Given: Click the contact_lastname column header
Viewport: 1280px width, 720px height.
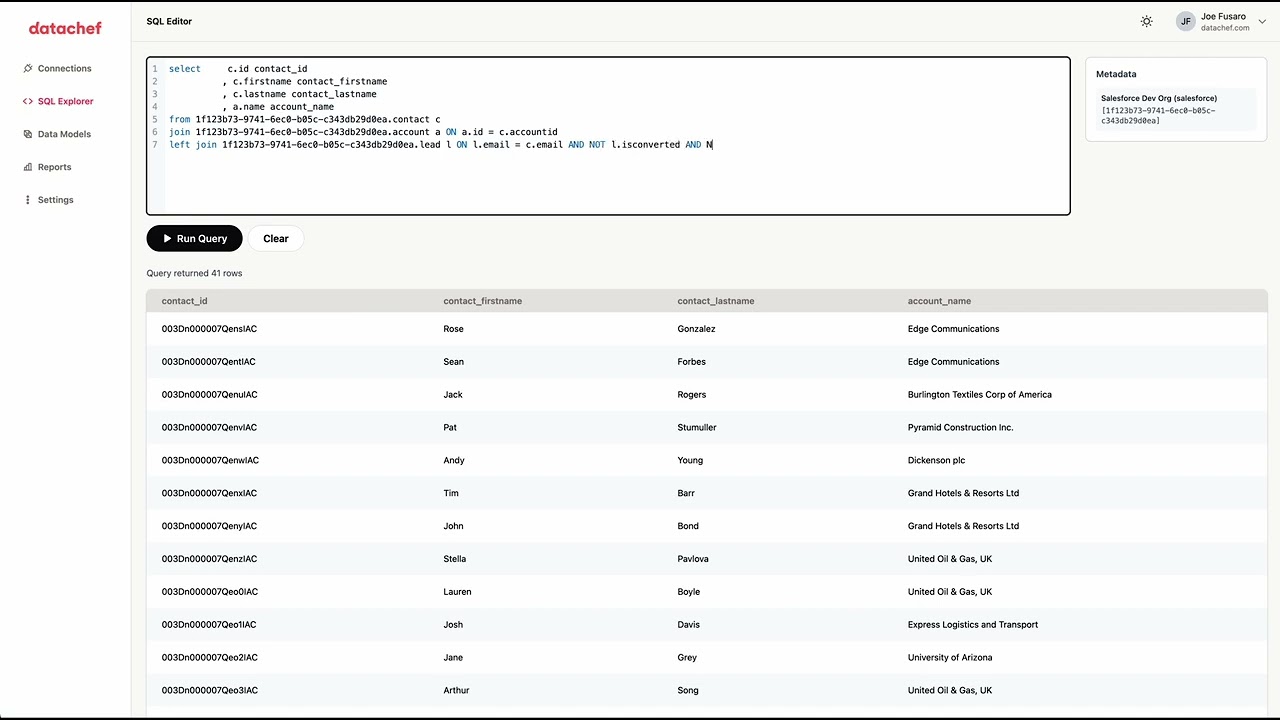Looking at the screenshot, I should (x=716, y=301).
